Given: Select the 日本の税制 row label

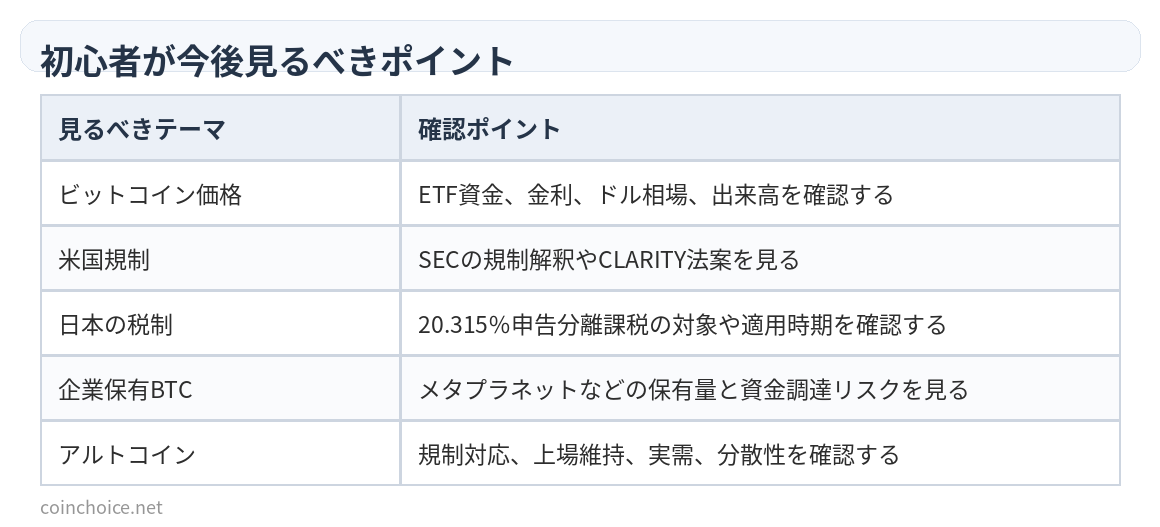Looking at the screenshot, I should 115,324.
